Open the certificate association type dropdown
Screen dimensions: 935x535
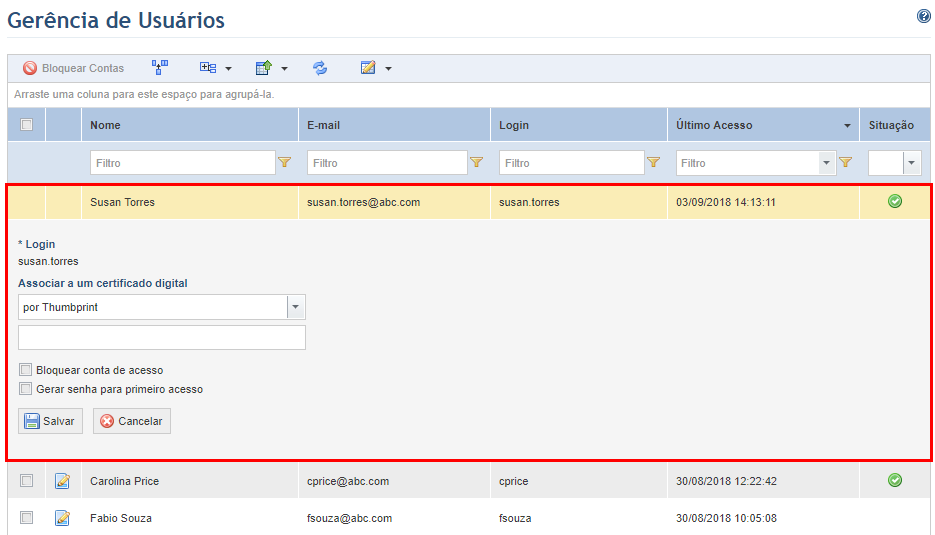(x=295, y=307)
